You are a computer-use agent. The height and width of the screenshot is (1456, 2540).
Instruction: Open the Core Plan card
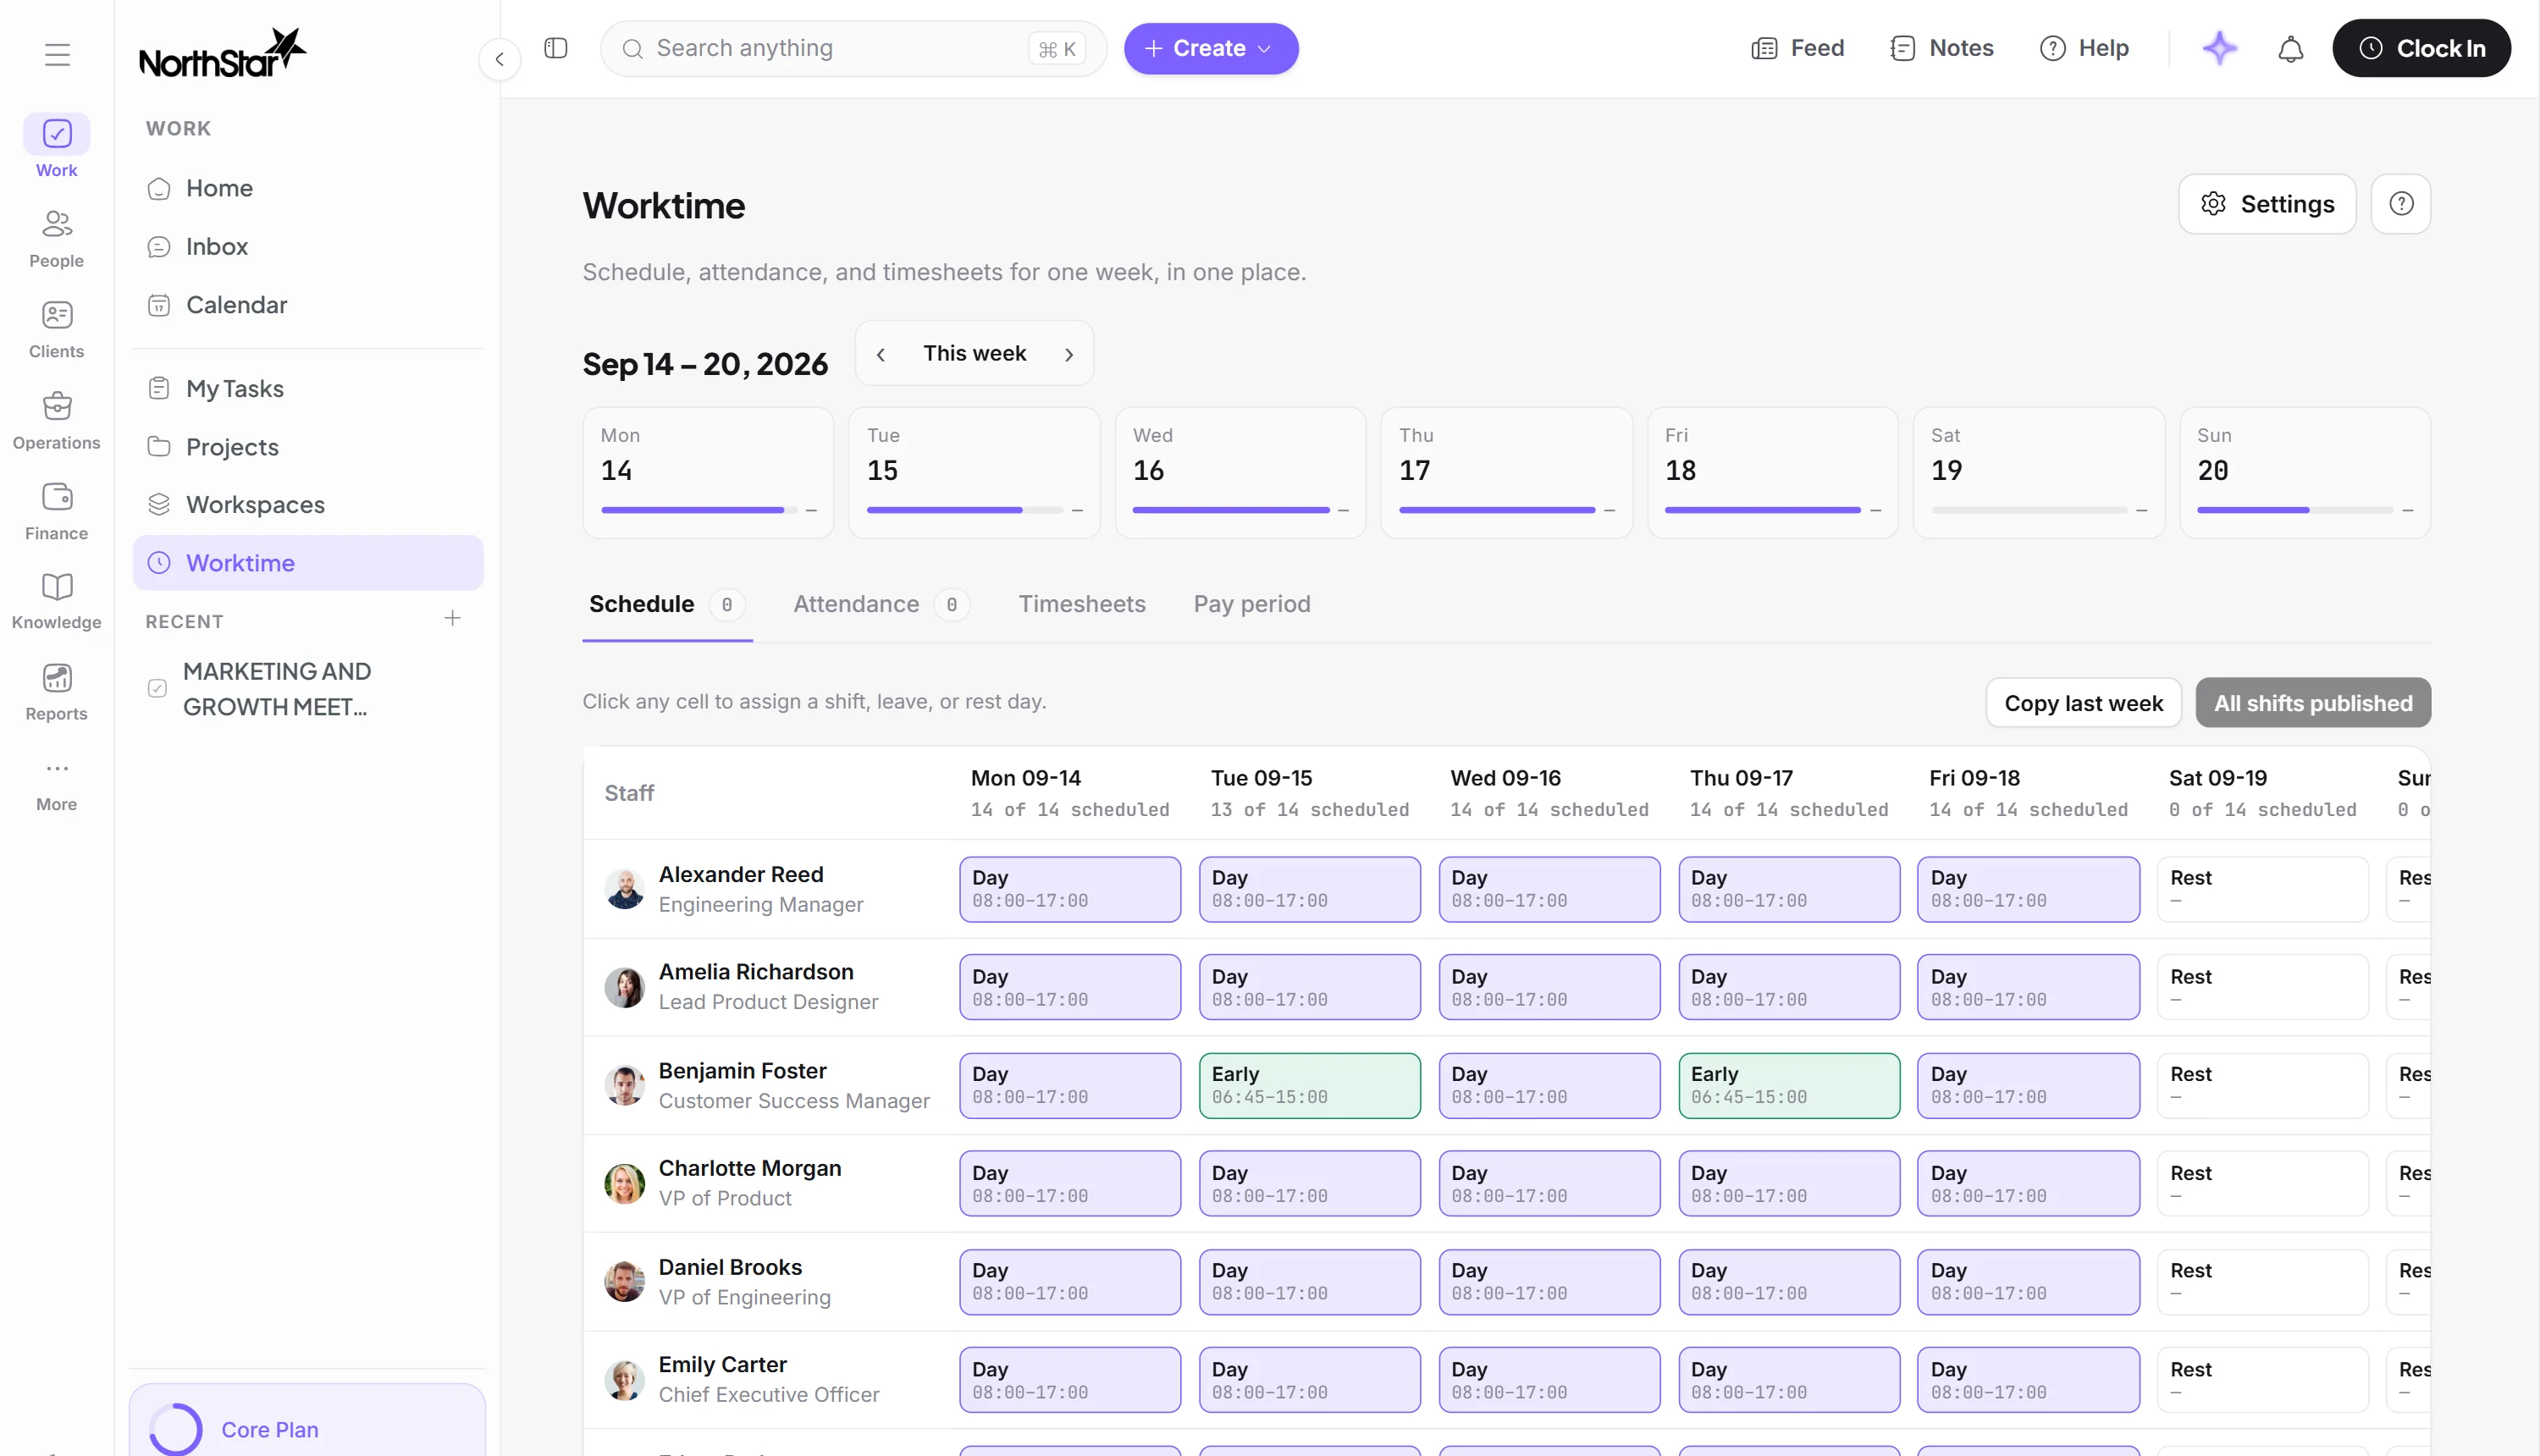tap(308, 1421)
